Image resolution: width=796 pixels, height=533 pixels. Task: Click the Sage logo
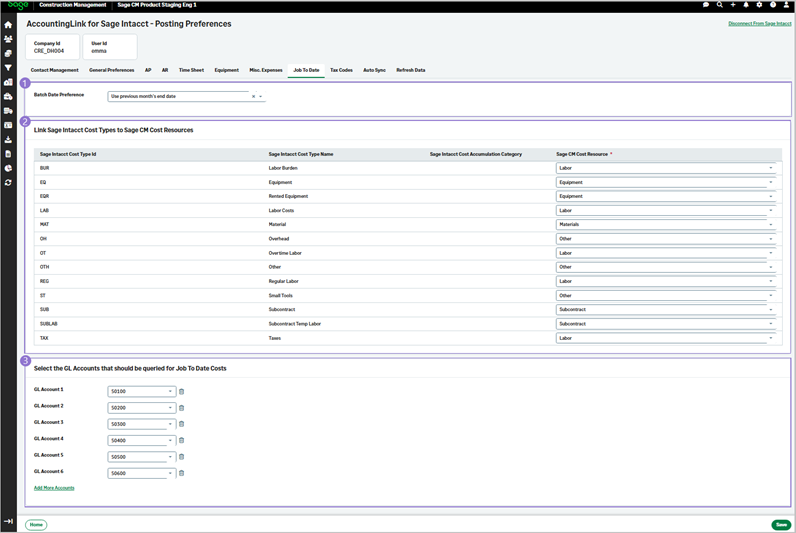click(x=18, y=5)
